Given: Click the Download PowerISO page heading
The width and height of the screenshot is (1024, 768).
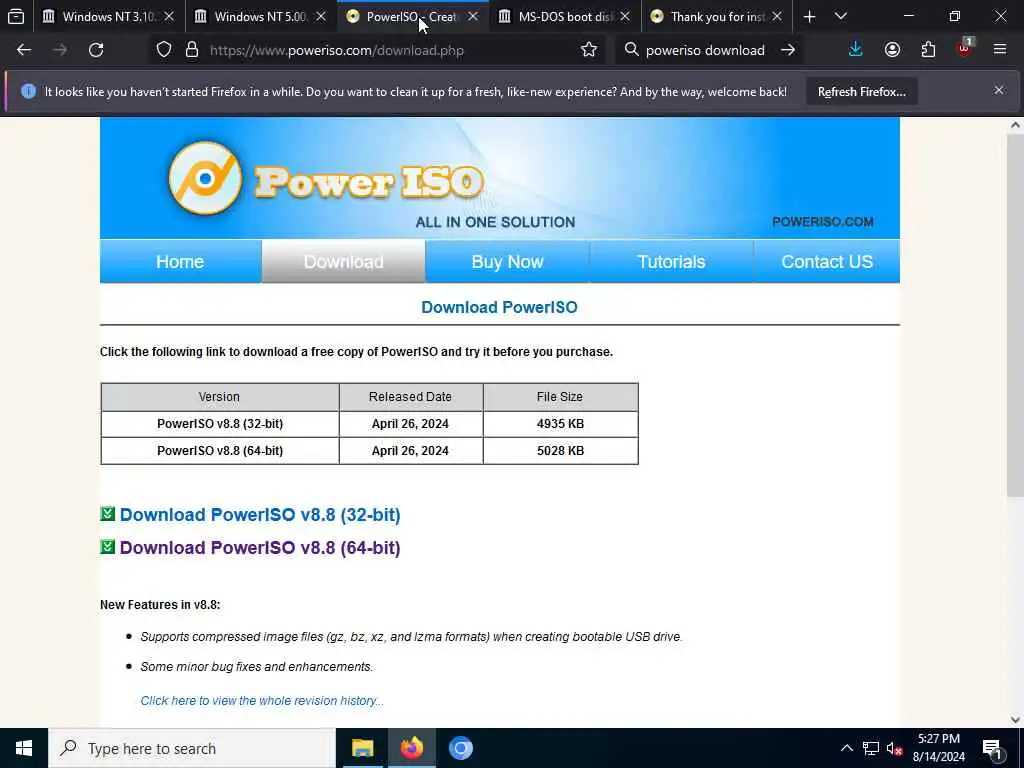Looking at the screenshot, I should tap(500, 307).
